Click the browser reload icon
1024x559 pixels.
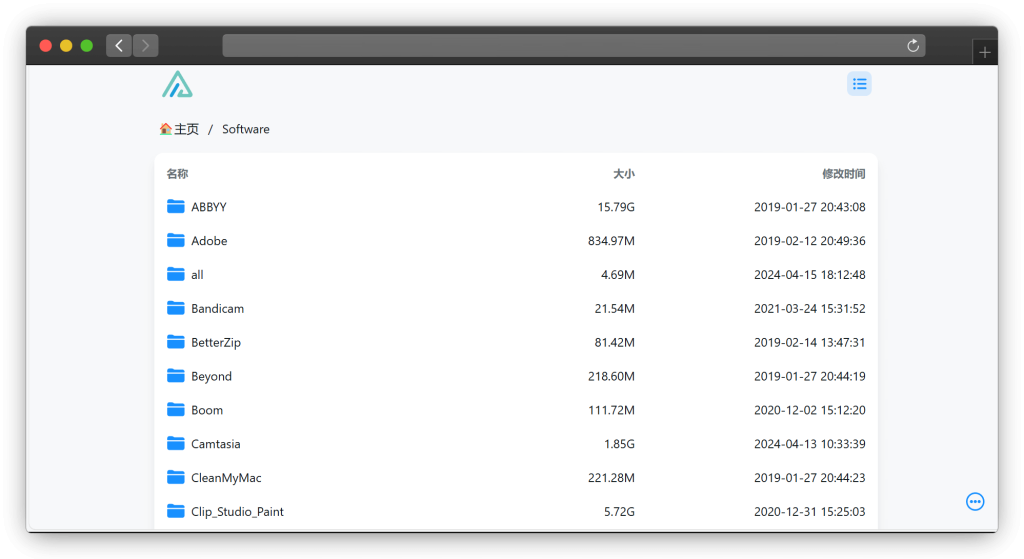click(912, 46)
